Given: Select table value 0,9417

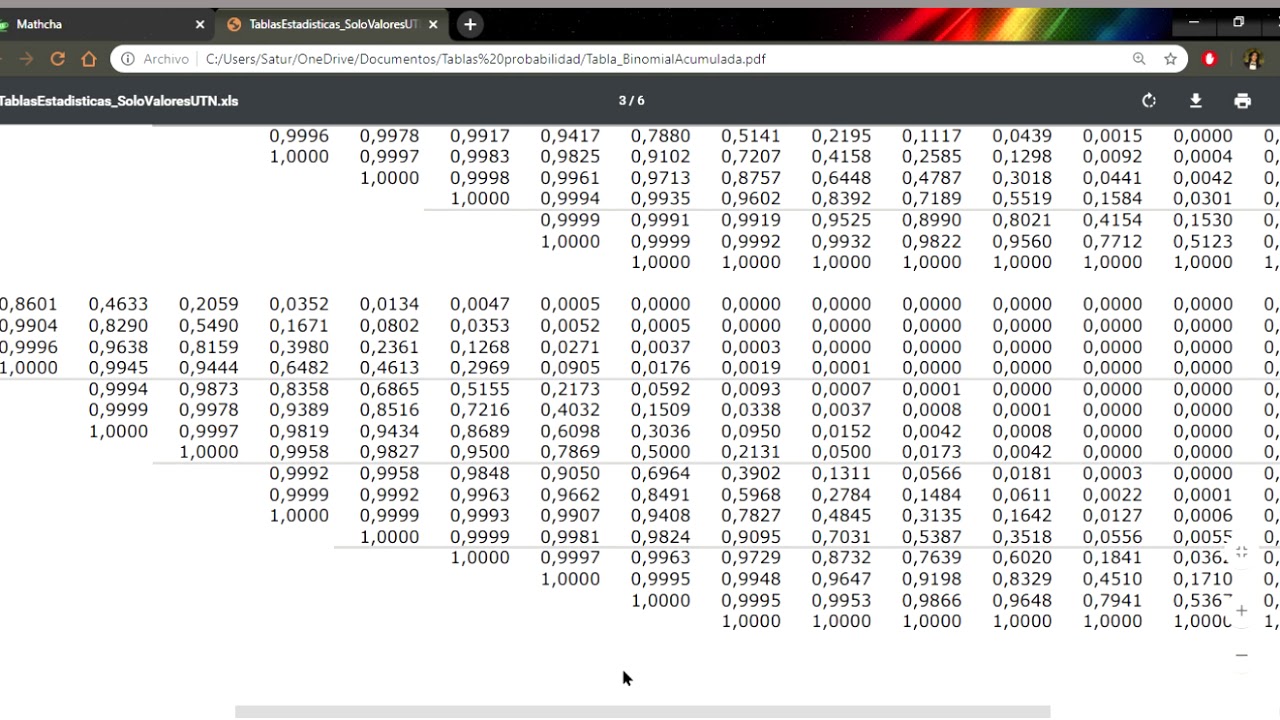Looking at the screenshot, I should pyautogui.click(x=570, y=136).
